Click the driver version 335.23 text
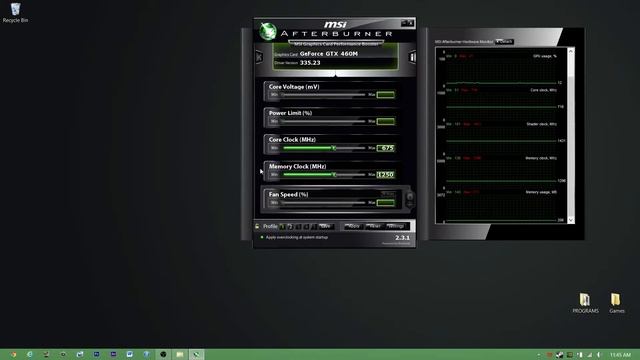The image size is (640, 360). tap(310, 62)
